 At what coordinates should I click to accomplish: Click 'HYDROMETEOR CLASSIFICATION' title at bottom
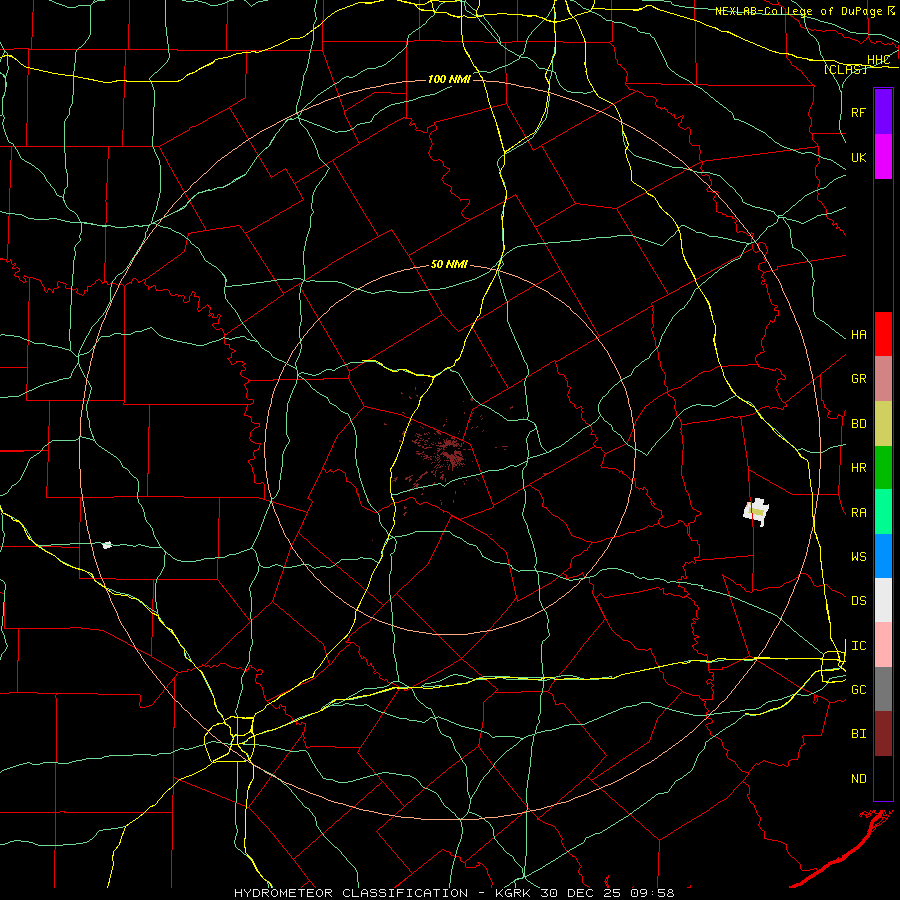351,893
